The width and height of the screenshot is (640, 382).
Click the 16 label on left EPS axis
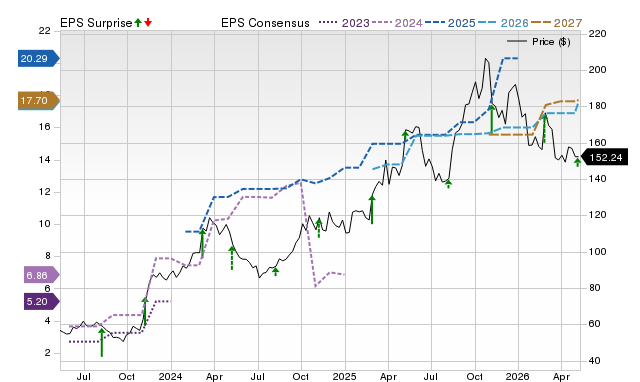pyautogui.click(x=44, y=127)
